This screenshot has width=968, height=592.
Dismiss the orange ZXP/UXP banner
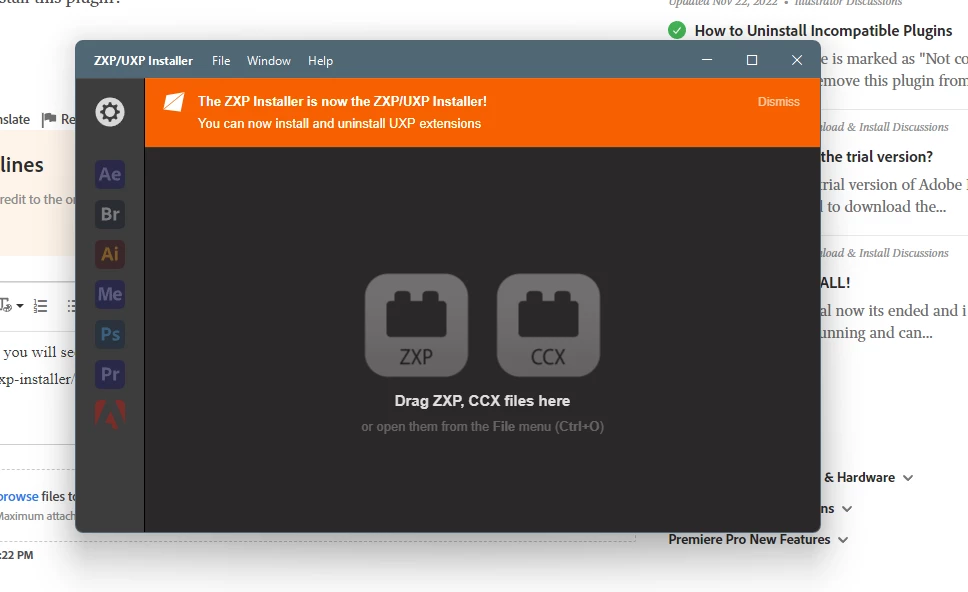point(778,102)
